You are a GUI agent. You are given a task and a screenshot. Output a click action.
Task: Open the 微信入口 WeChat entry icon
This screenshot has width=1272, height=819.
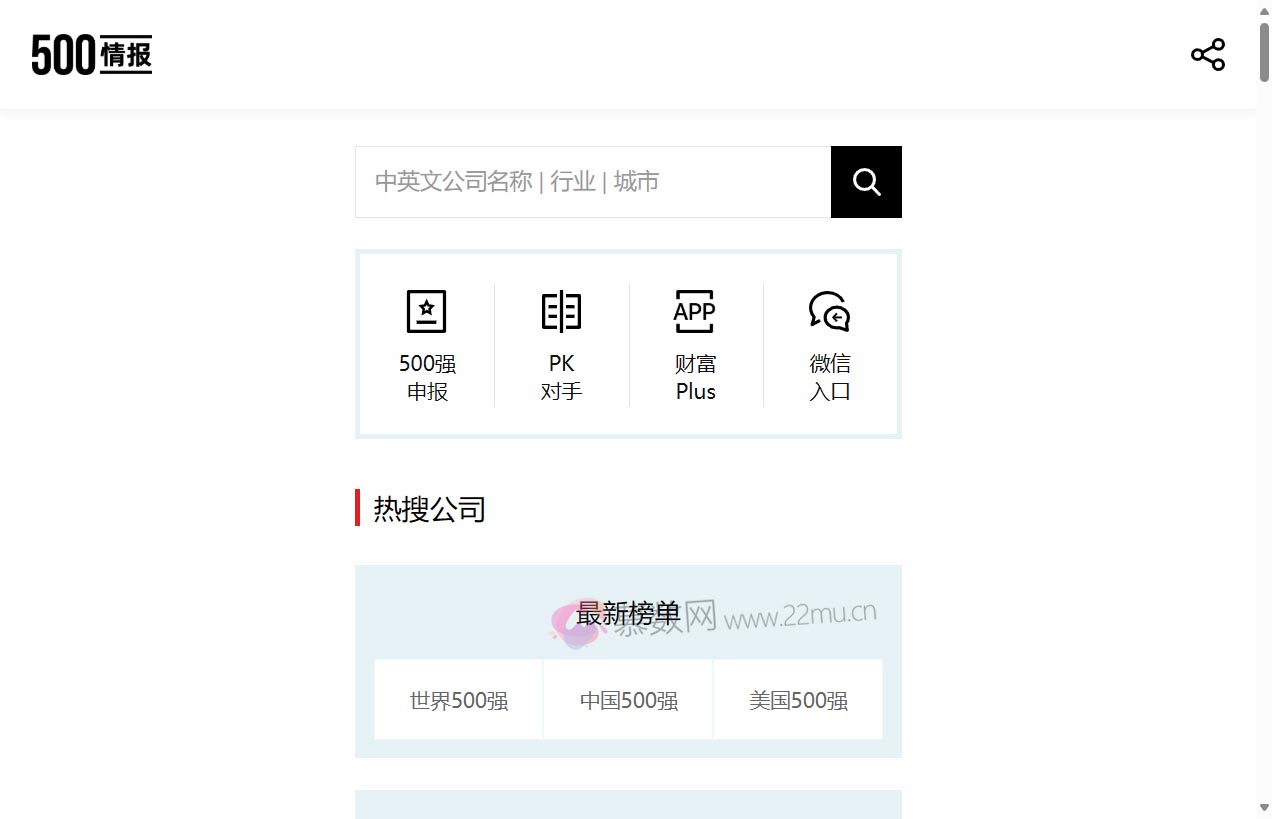(829, 345)
